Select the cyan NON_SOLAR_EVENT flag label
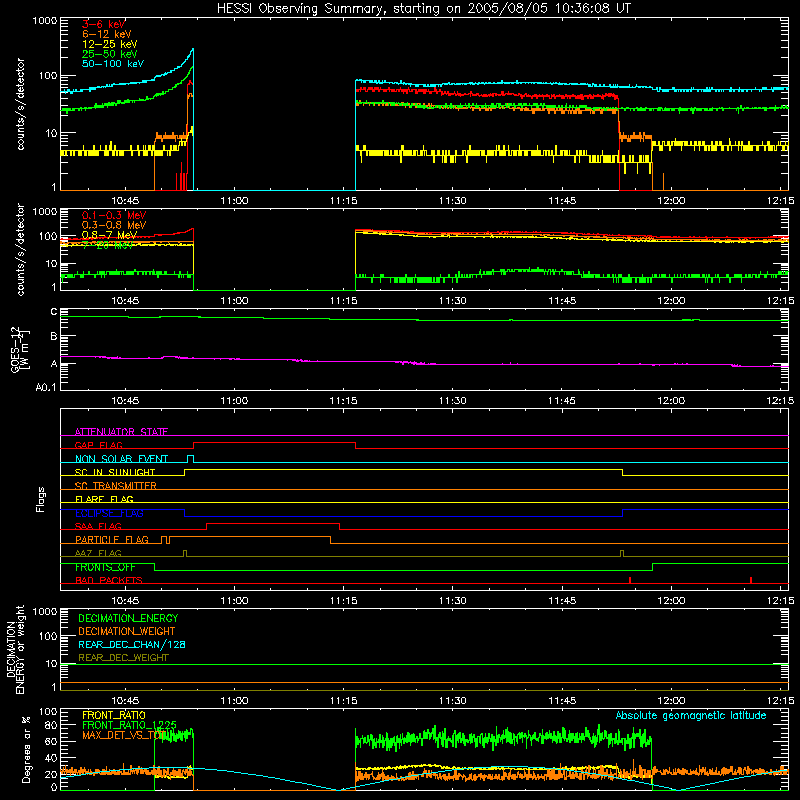This screenshot has width=800, height=800. point(121,459)
